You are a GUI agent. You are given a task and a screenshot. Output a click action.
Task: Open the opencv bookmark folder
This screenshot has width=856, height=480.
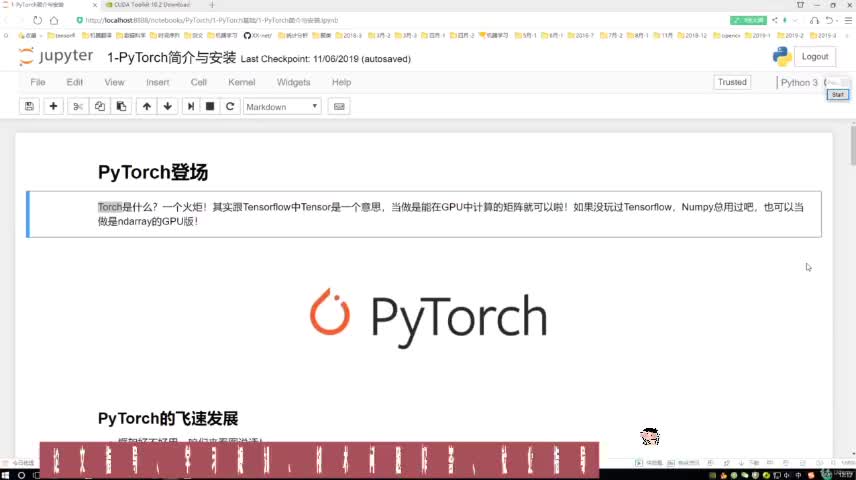coord(727,35)
